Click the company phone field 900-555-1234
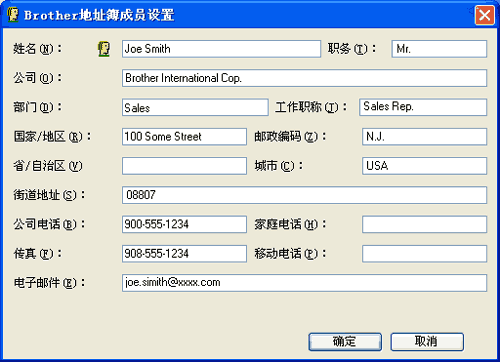This screenshot has width=500, height=362. tap(184, 224)
